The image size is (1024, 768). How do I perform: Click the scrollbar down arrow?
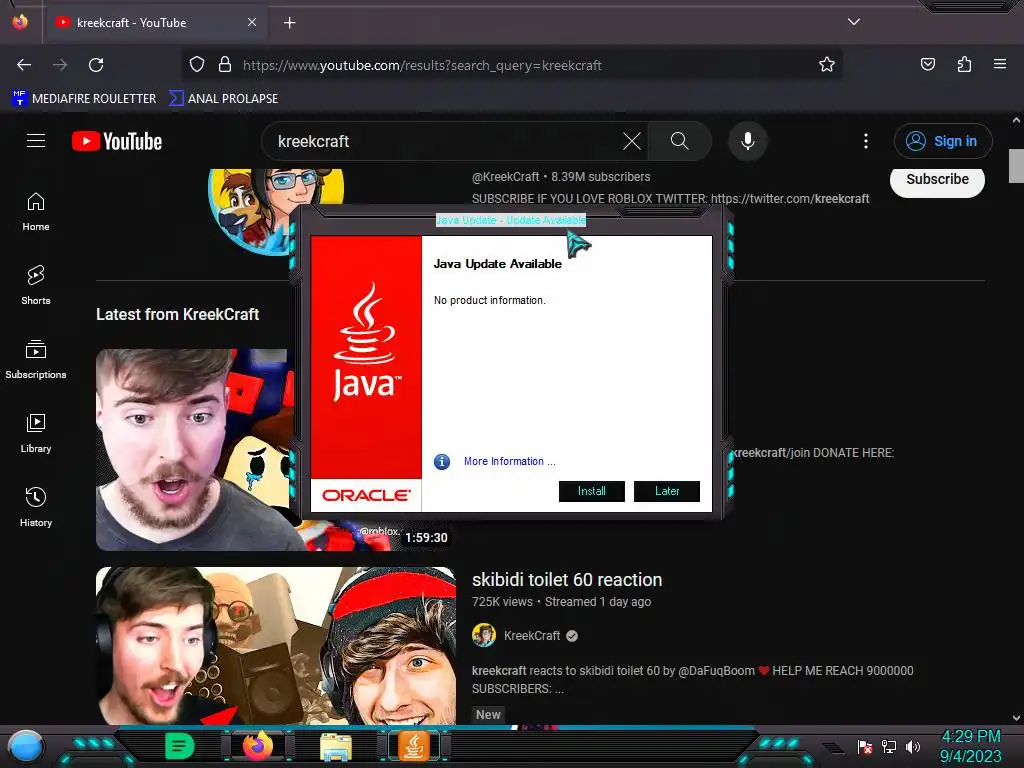pos(1016,718)
